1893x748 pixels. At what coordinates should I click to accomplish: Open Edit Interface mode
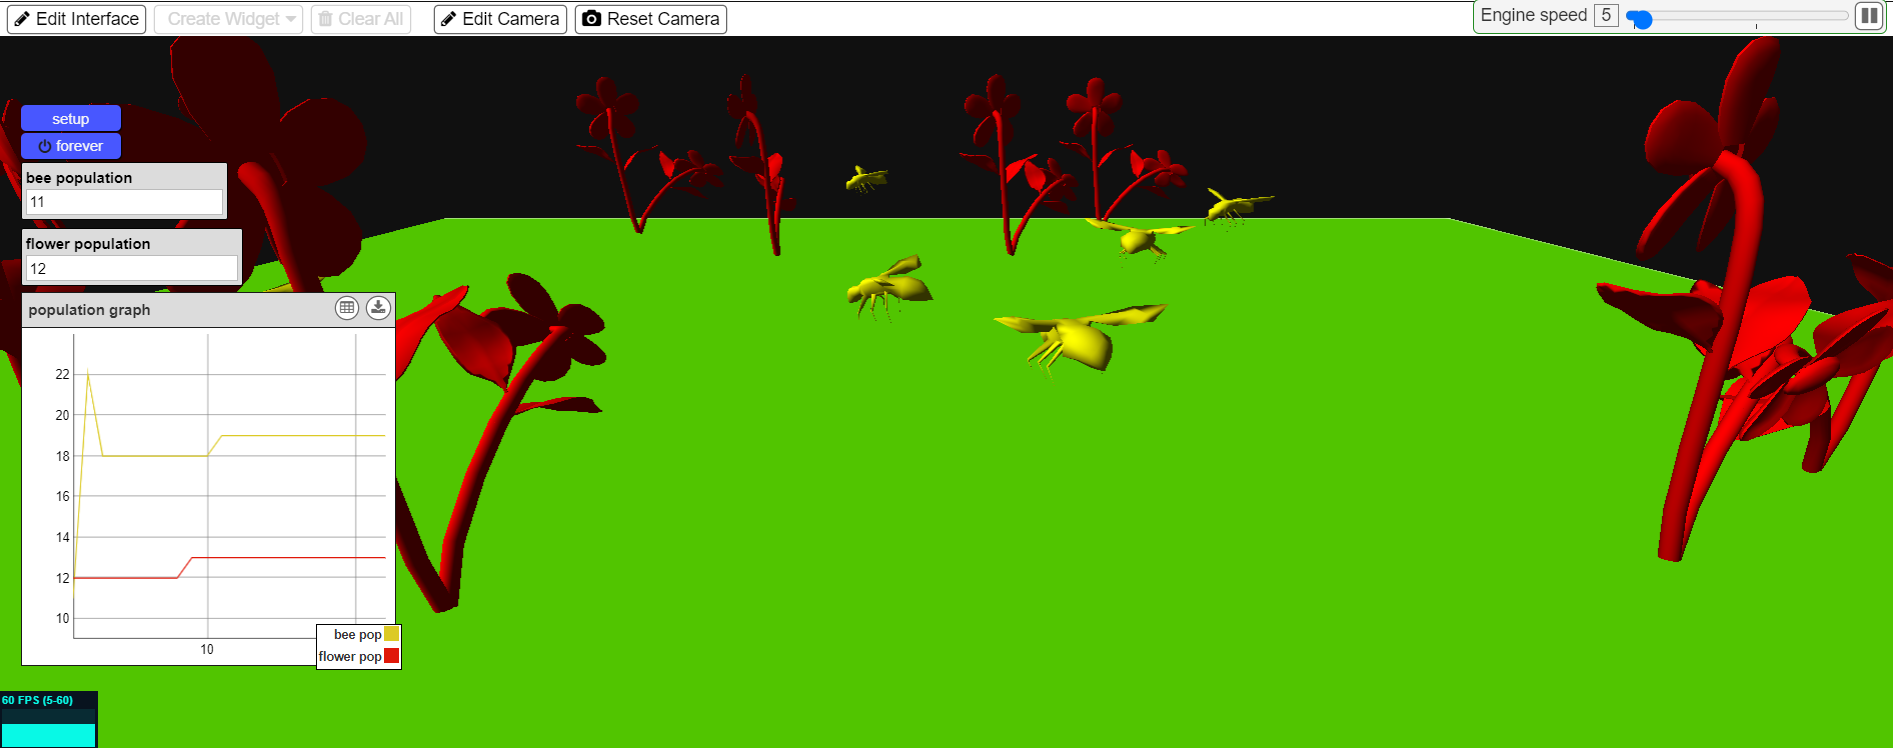(77, 19)
